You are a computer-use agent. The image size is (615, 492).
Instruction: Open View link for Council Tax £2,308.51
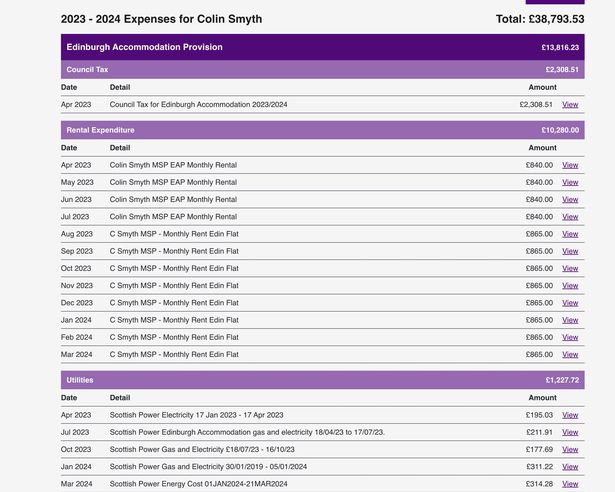[x=570, y=105]
